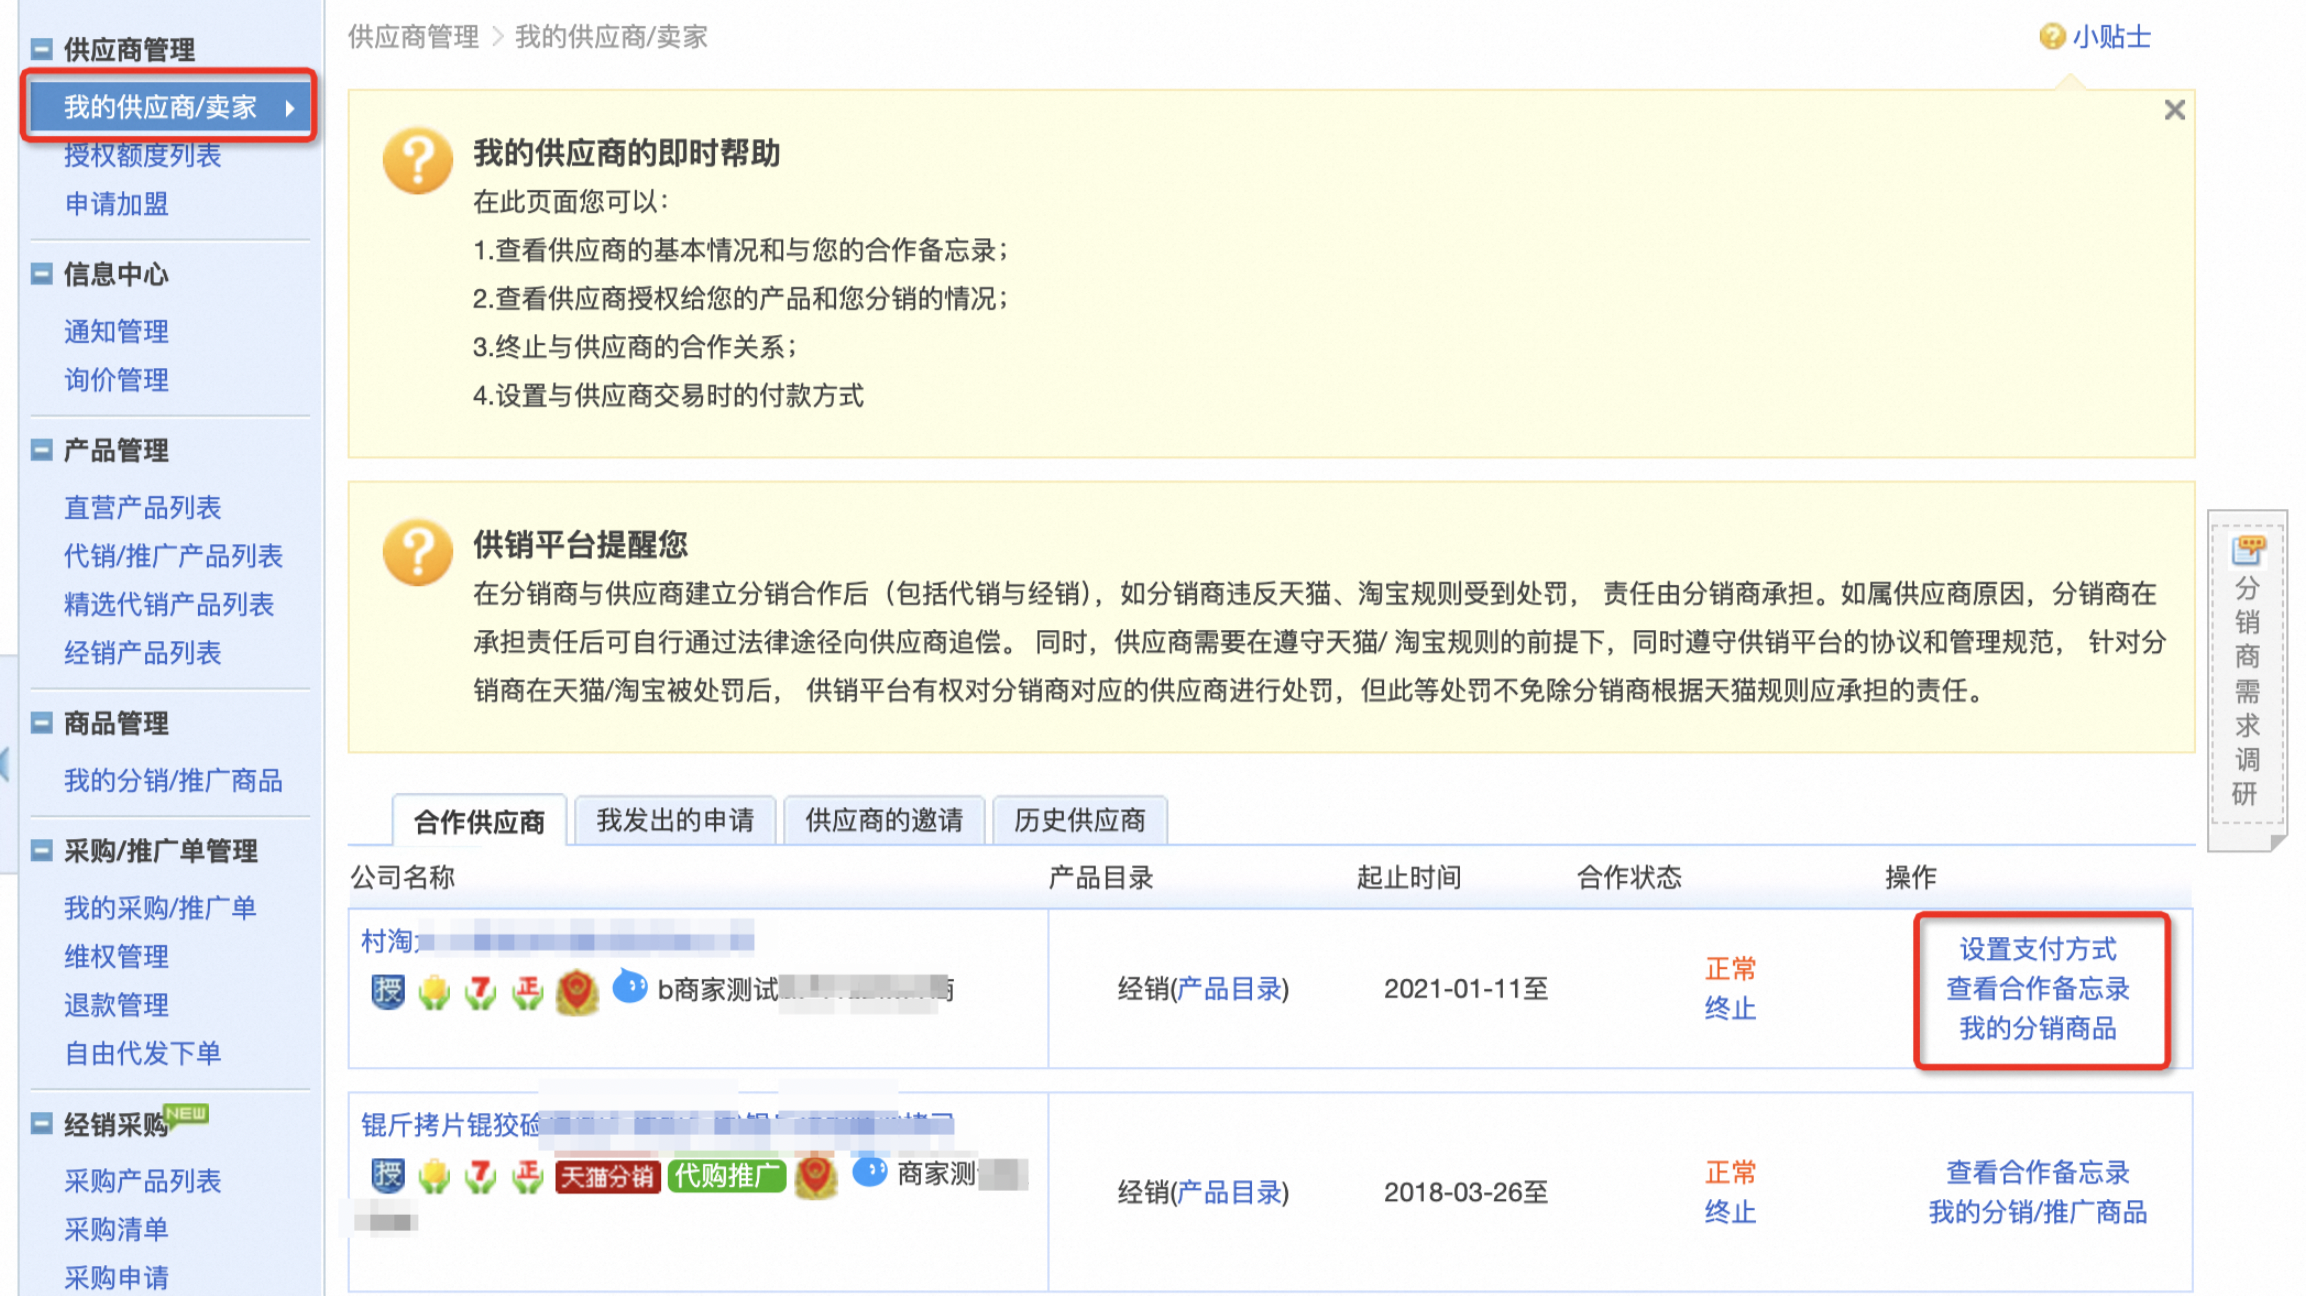
Task: Open 我的采购/推广单 in sidebar
Action: pos(161,907)
